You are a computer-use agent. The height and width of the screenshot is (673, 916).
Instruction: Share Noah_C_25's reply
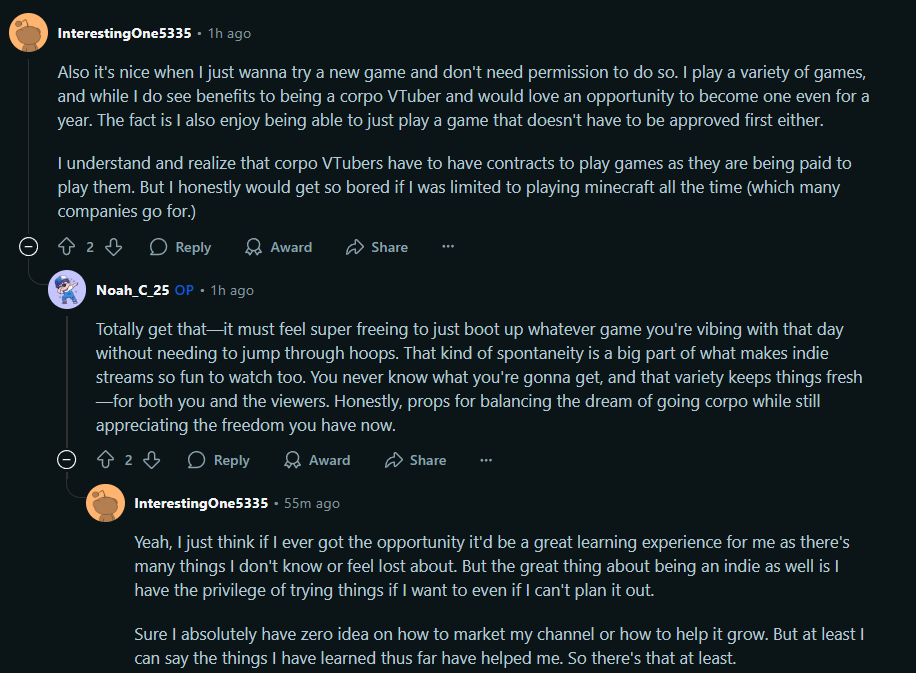coord(415,460)
